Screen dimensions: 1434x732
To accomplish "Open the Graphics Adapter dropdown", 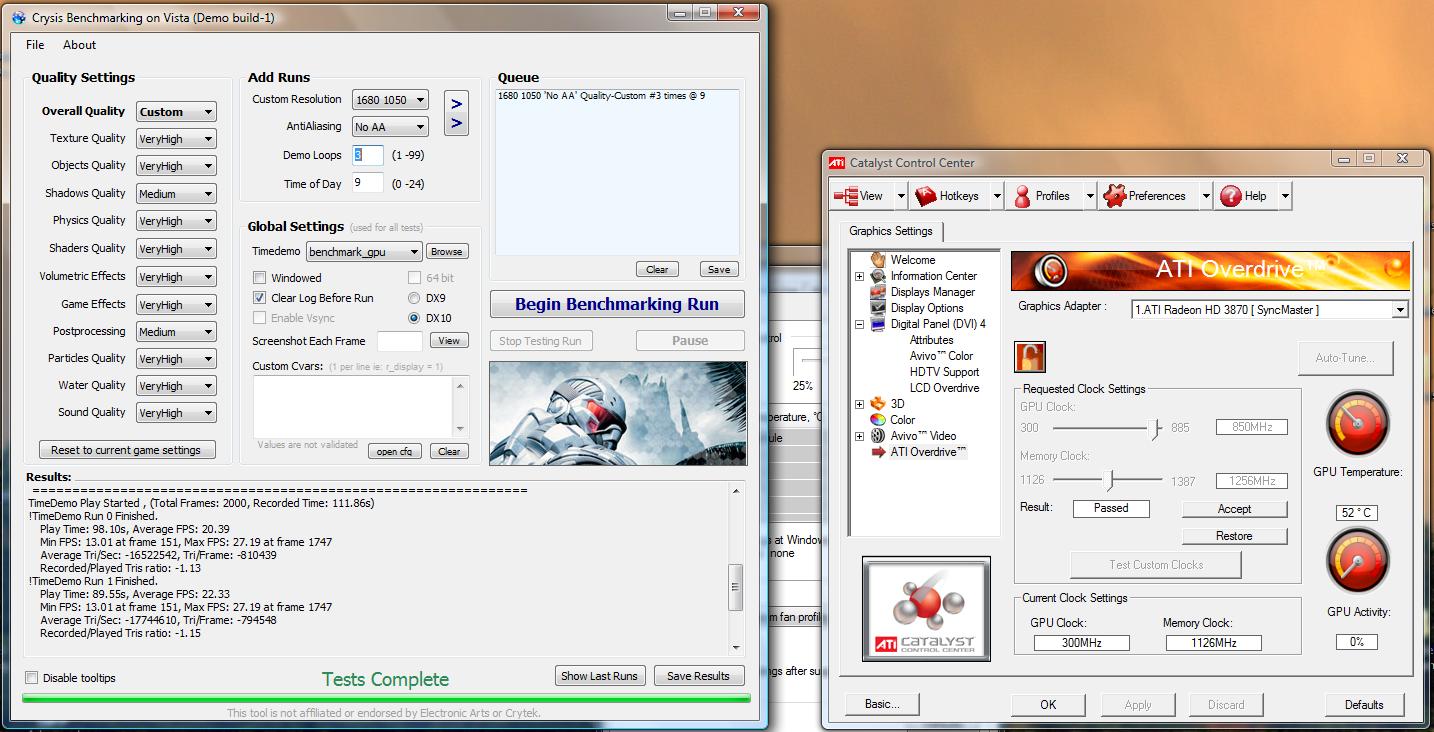I will [x=1270, y=310].
